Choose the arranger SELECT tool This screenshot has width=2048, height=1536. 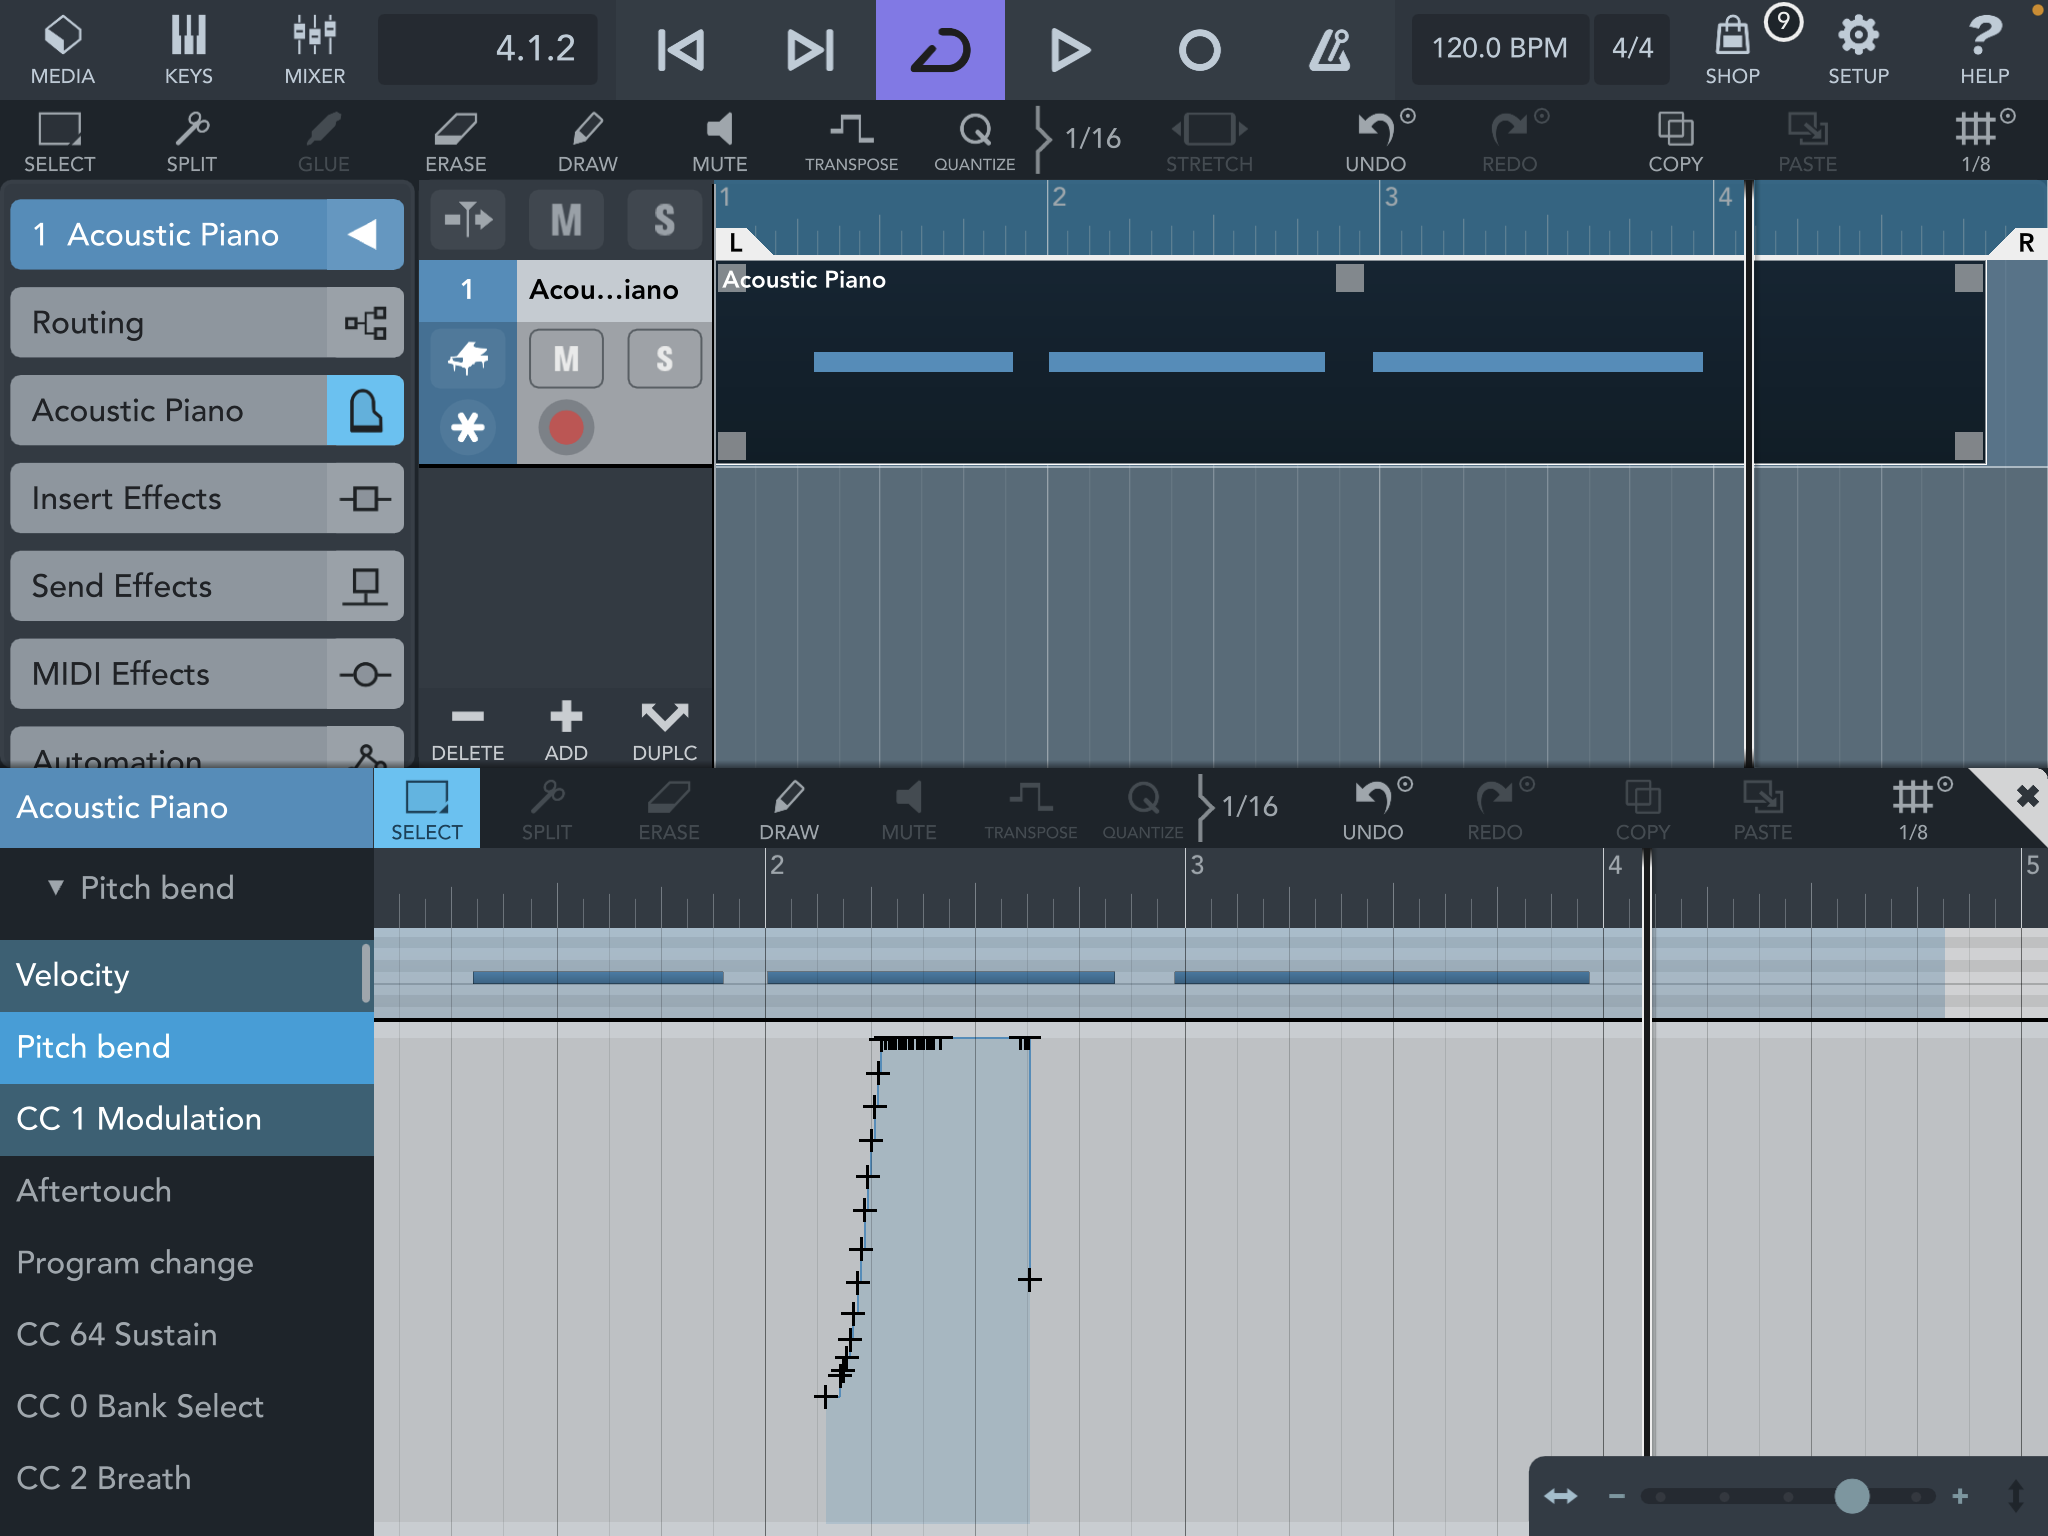pos(60,142)
